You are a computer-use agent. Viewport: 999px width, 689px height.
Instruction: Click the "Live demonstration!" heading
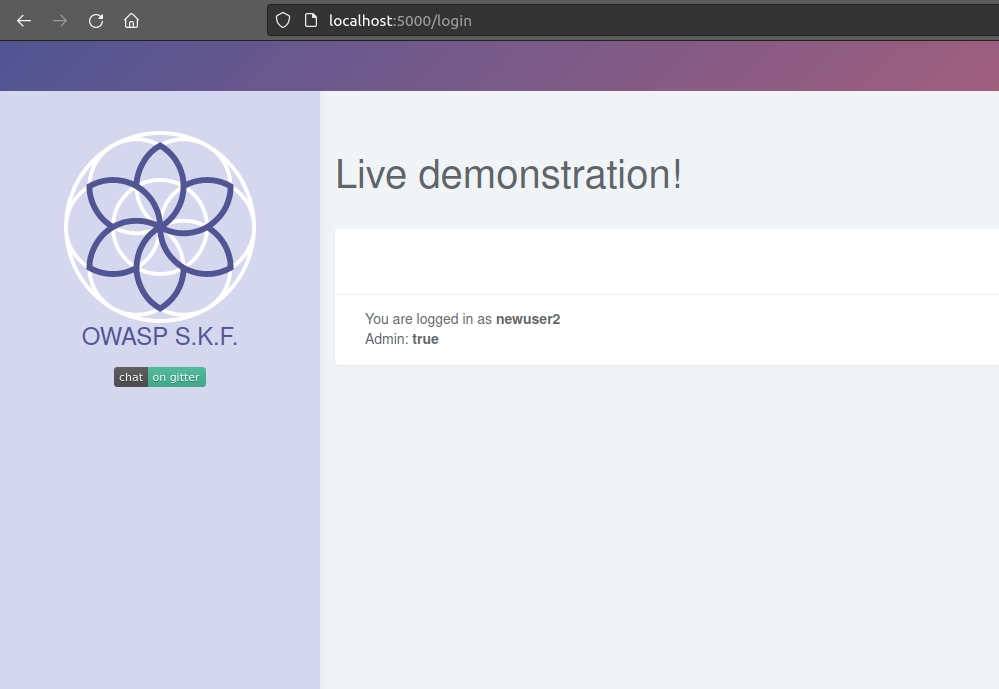click(x=508, y=175)
